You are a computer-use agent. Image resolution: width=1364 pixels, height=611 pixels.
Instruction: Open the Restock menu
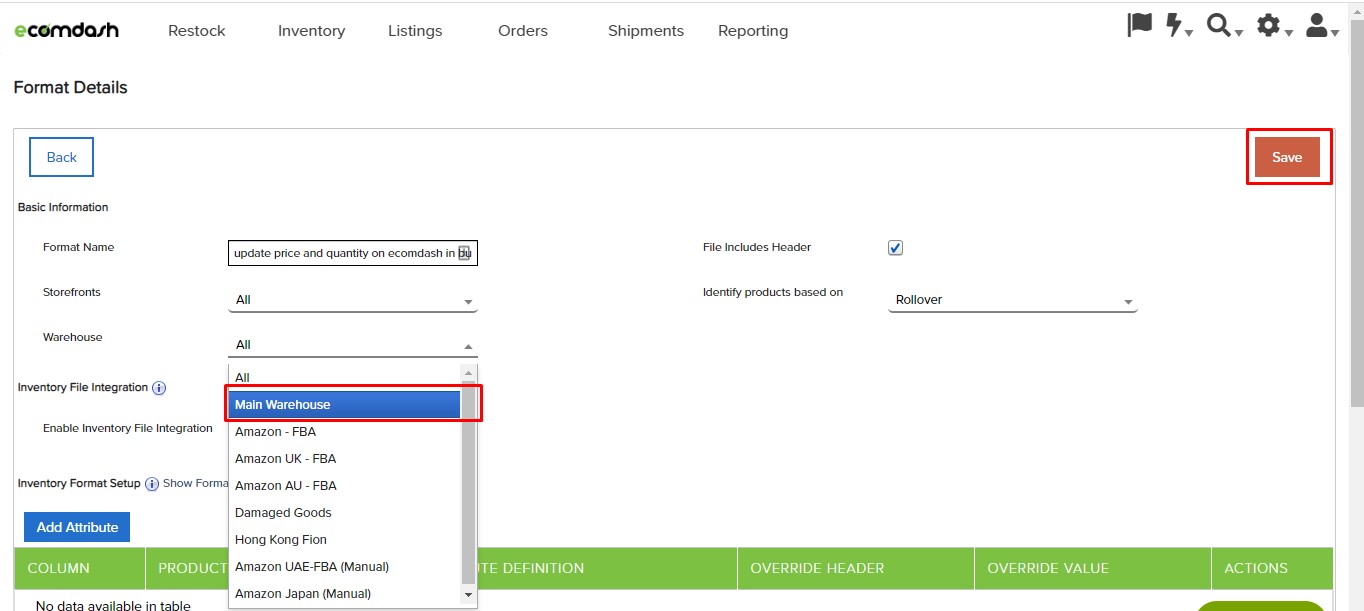197,31
